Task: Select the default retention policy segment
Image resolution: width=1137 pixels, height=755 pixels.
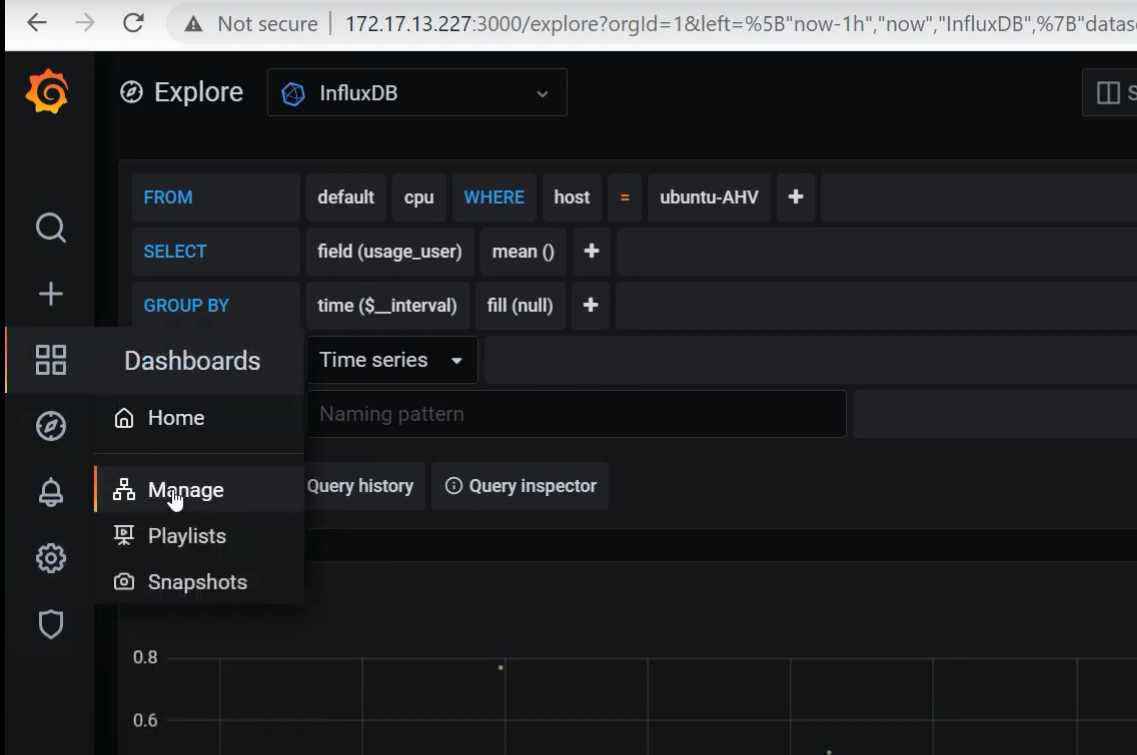Action: [346, 197]
